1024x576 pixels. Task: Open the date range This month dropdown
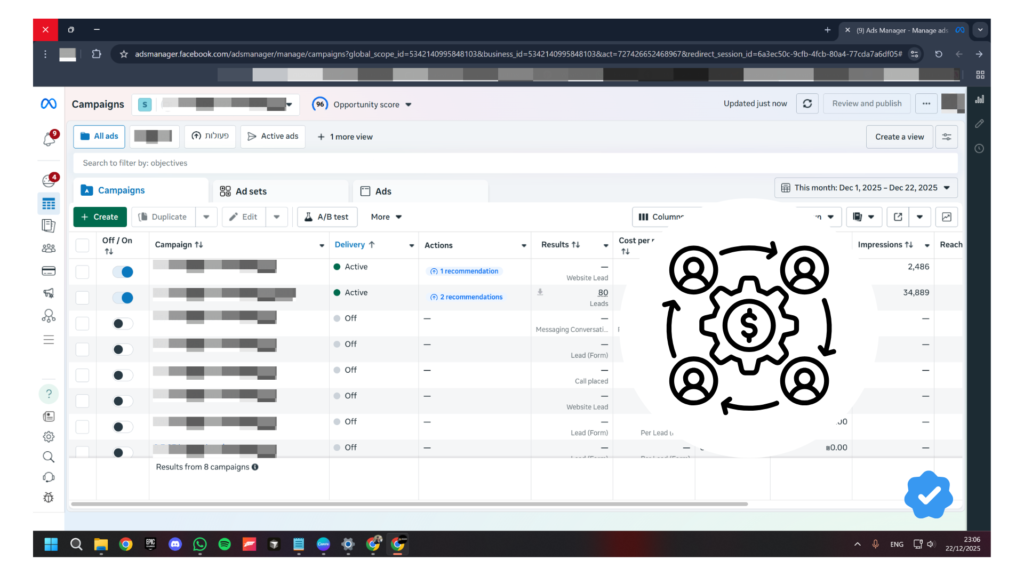coord(866,188)
